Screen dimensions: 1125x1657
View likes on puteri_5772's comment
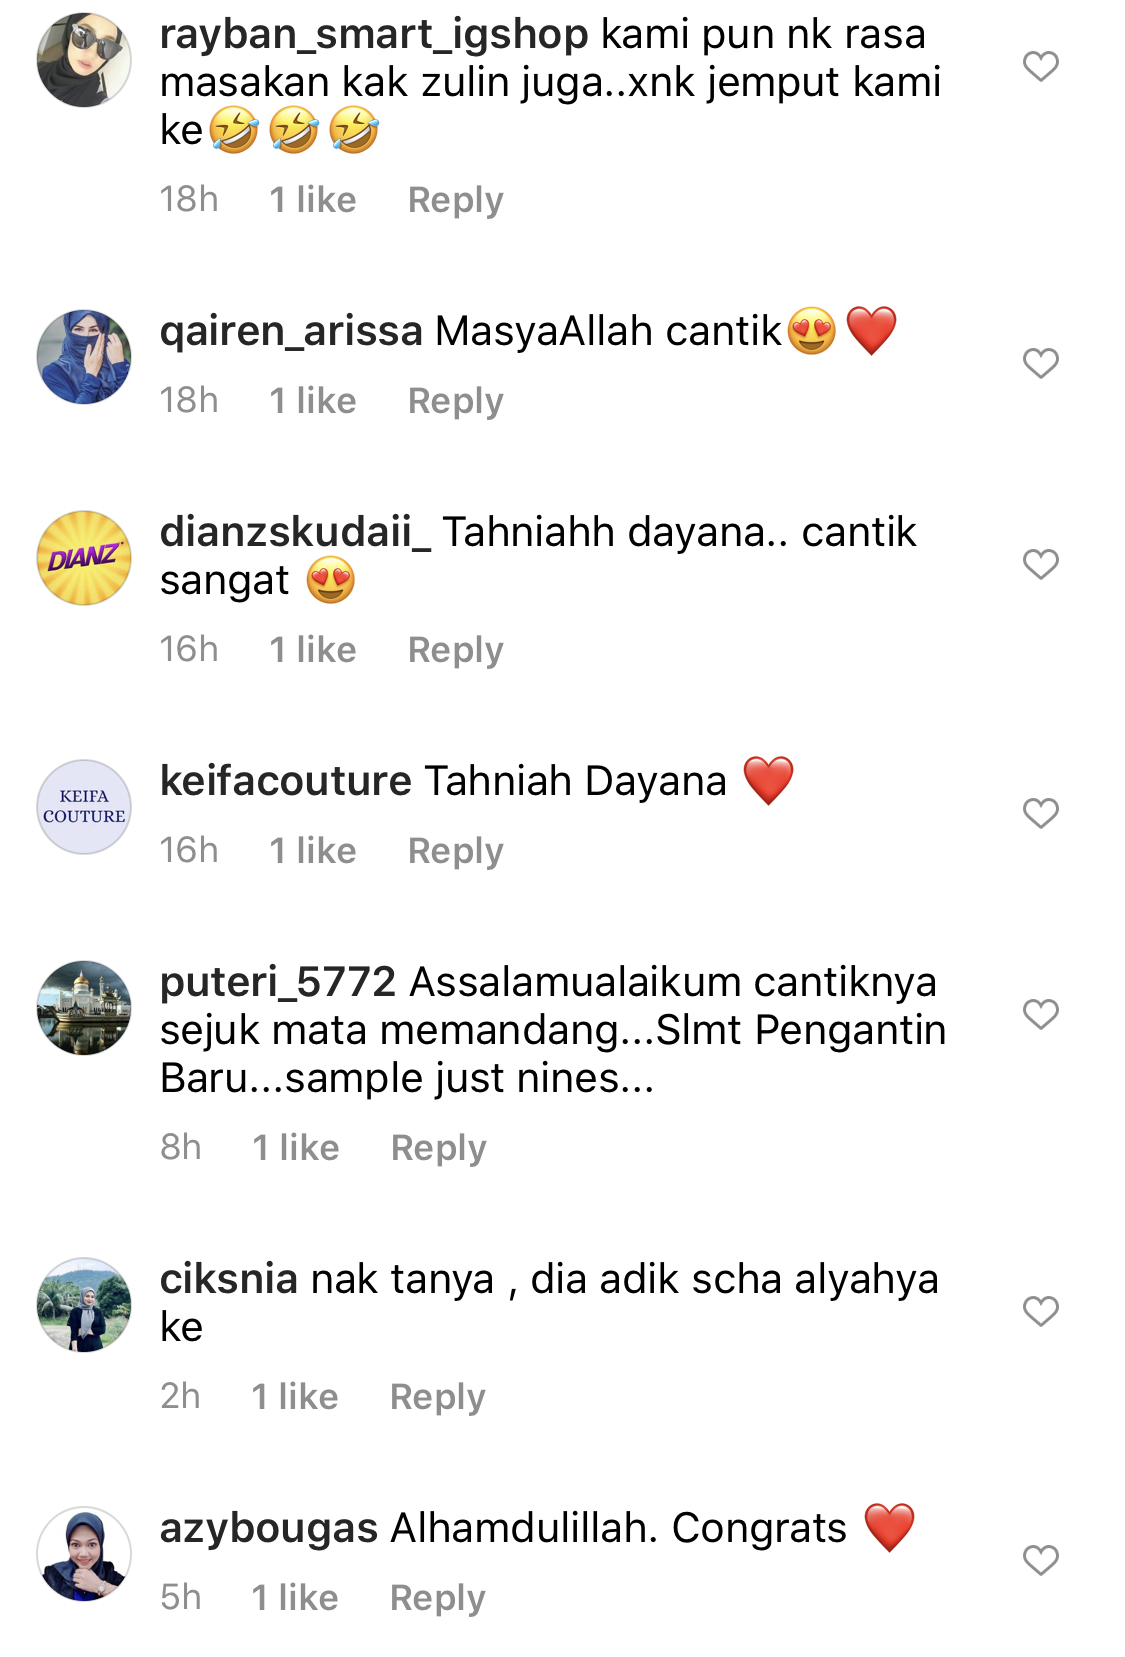click(x=295, y=1148)
